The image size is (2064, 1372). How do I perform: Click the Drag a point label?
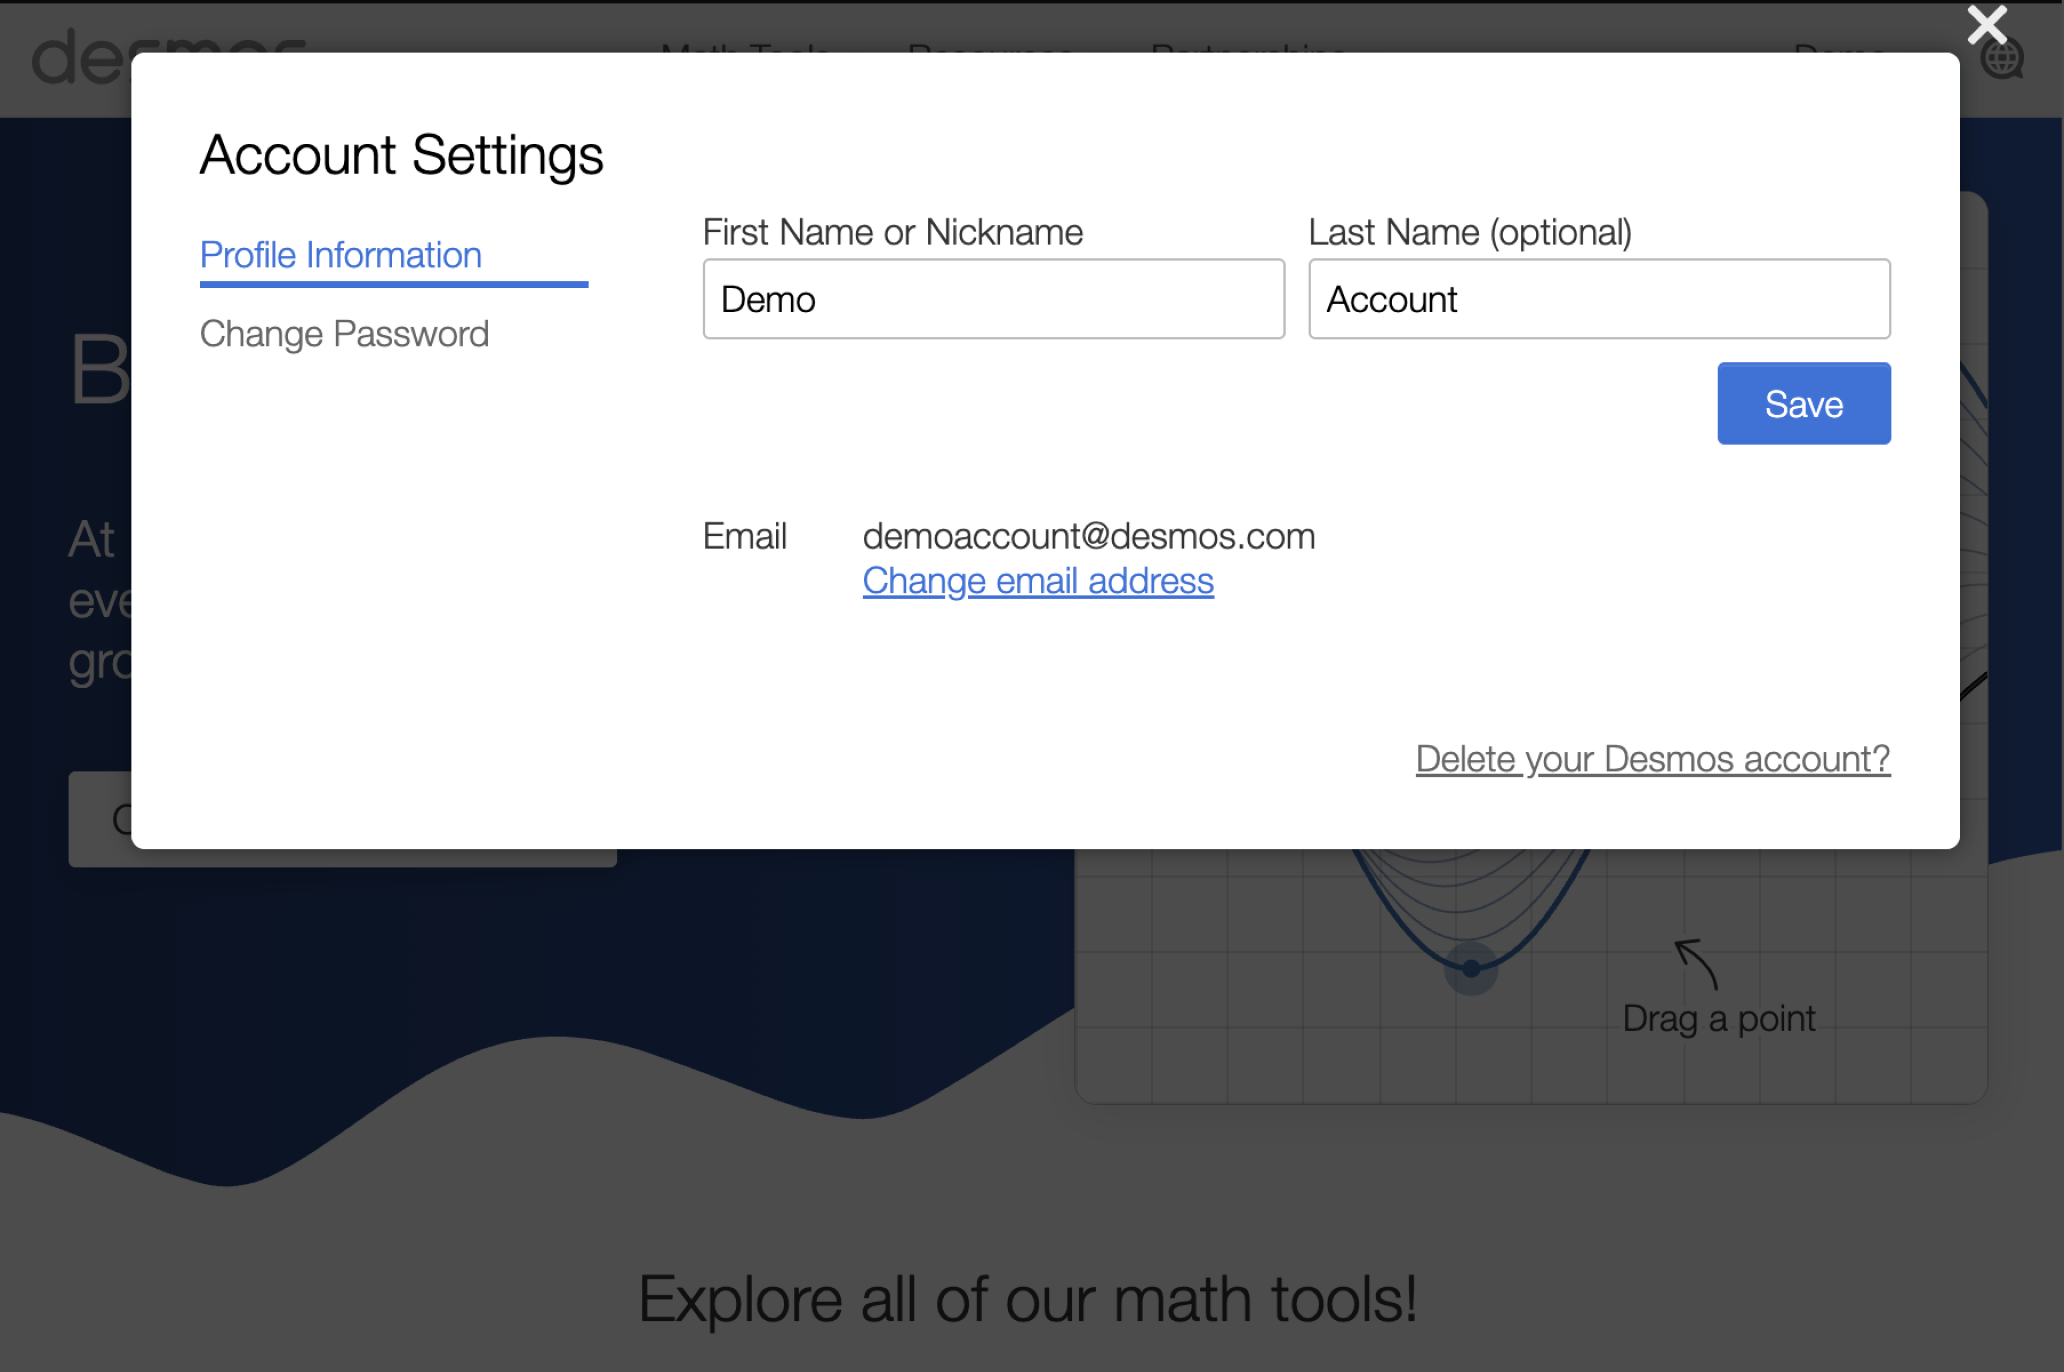click(x=1718, y=1019)
